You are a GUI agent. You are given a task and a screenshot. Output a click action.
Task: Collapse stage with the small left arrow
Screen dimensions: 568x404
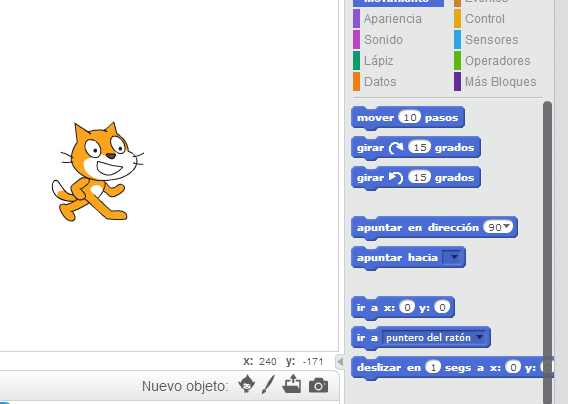pos(340,361)
